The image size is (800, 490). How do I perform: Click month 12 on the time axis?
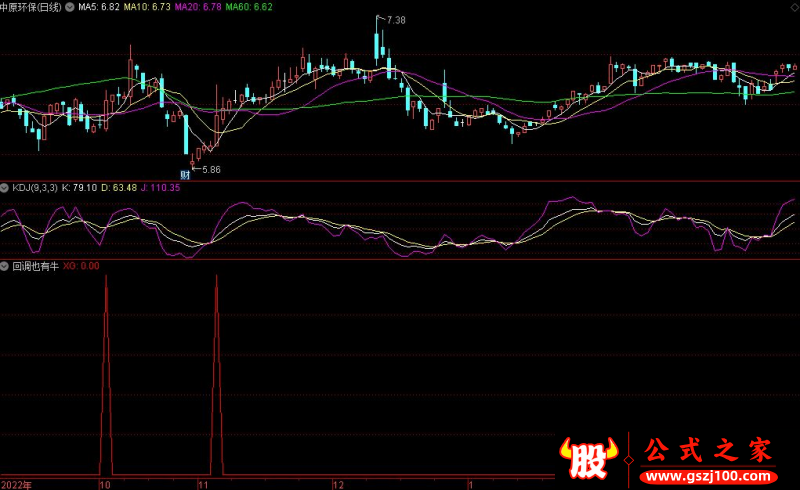[x=338, y=484]
